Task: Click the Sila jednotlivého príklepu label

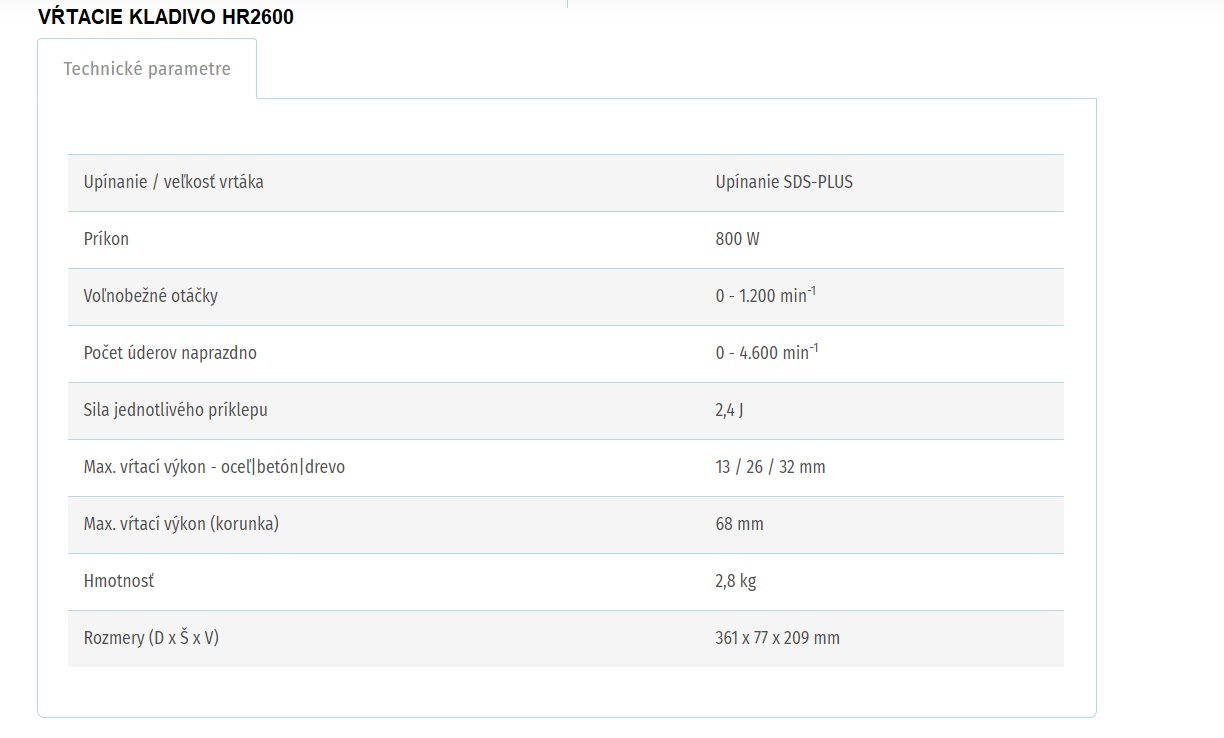Action: pyautogui.click(x=176, y=410)
